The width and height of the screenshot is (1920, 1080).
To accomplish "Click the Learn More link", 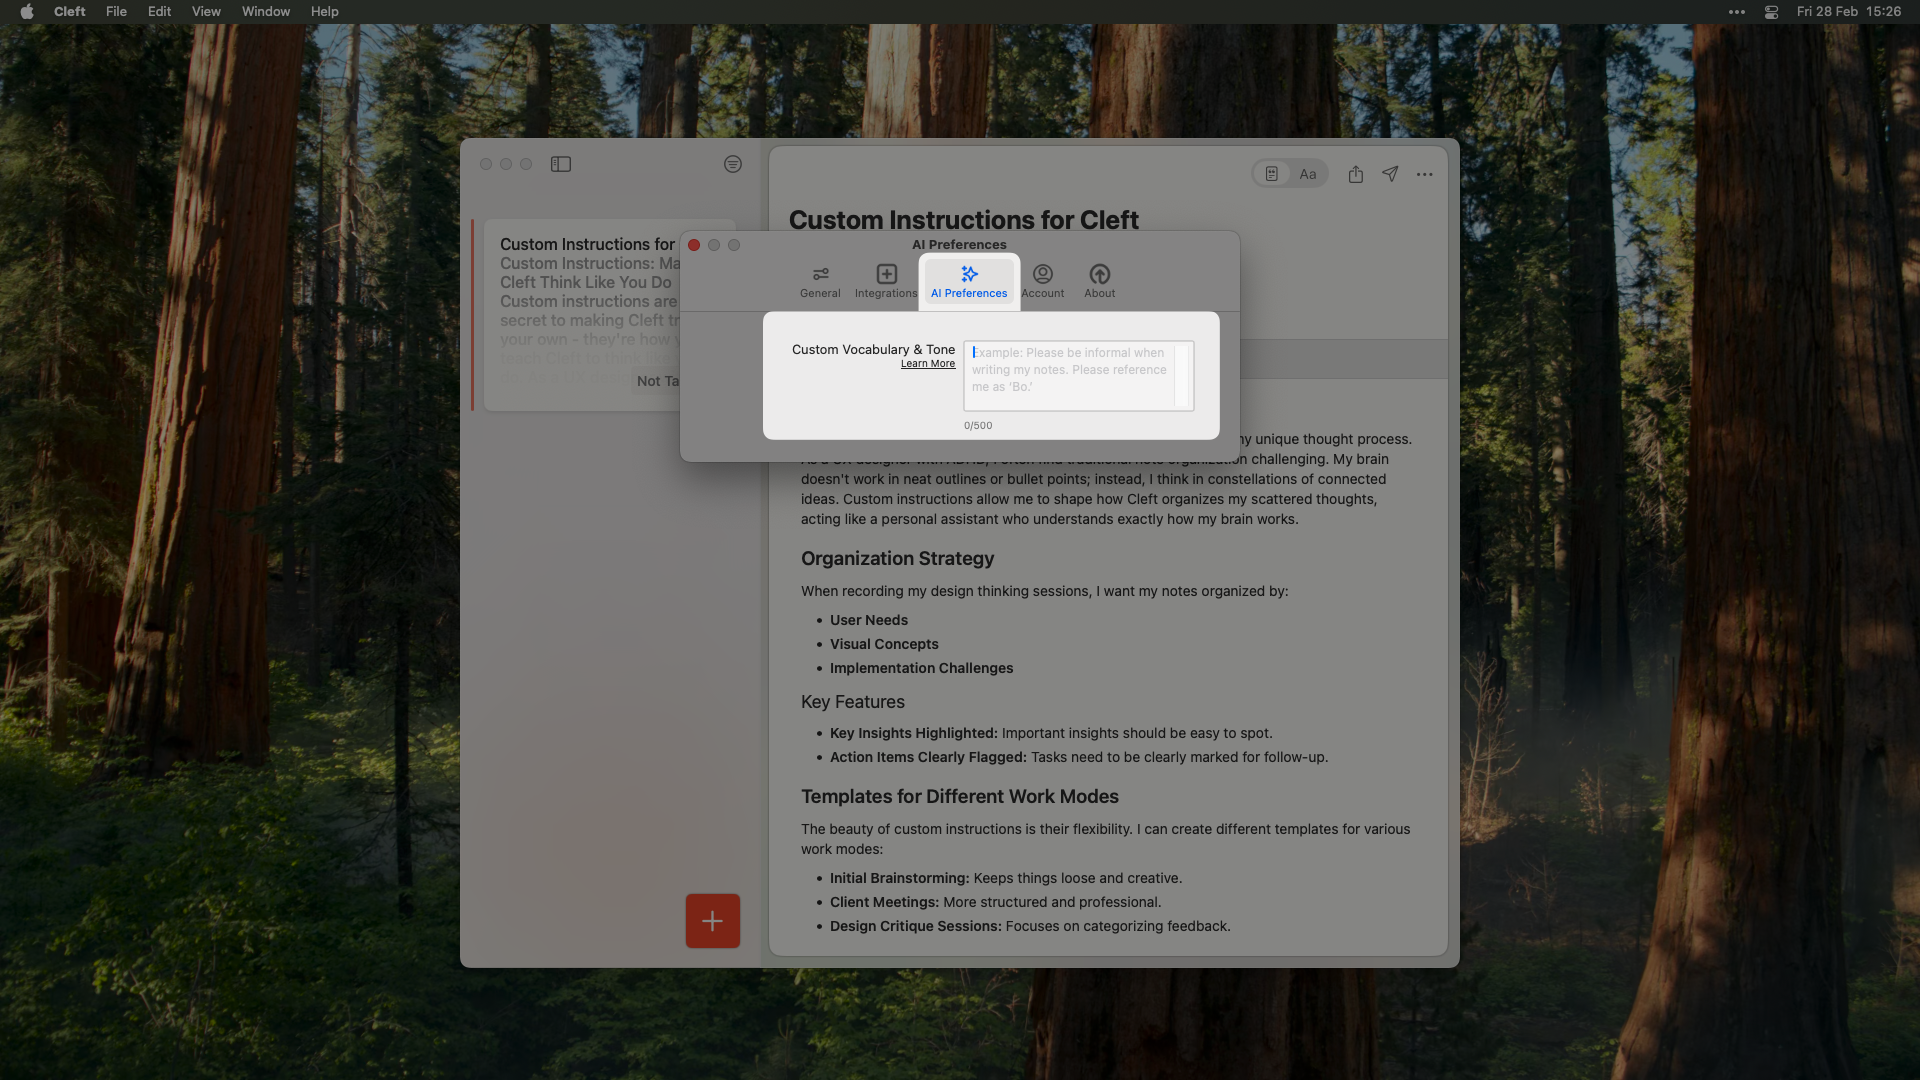I will click(927, 363).
